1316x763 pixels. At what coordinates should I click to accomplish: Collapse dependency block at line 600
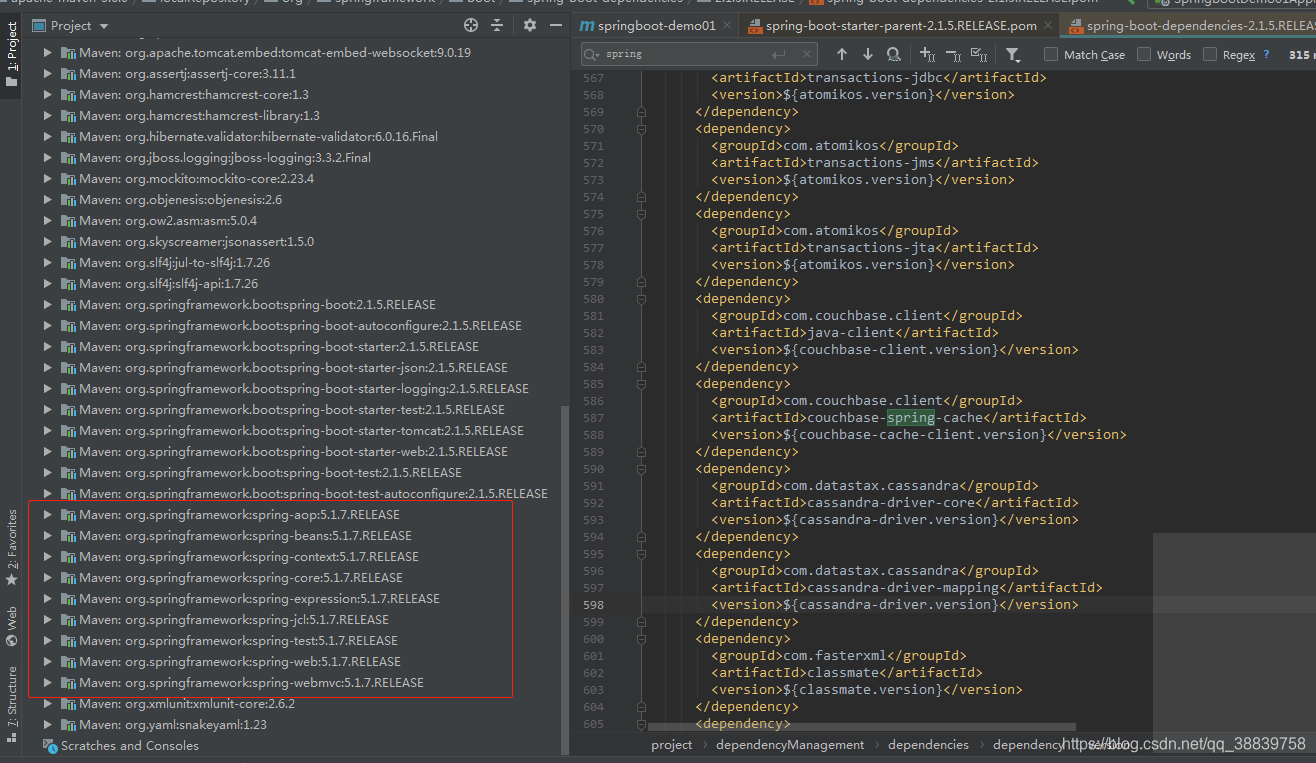pos(641,639)
